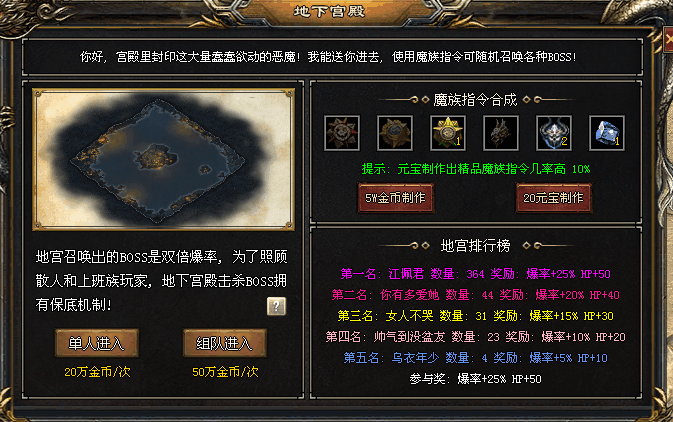Select the gold star medal with count 1

coord(448,133)
